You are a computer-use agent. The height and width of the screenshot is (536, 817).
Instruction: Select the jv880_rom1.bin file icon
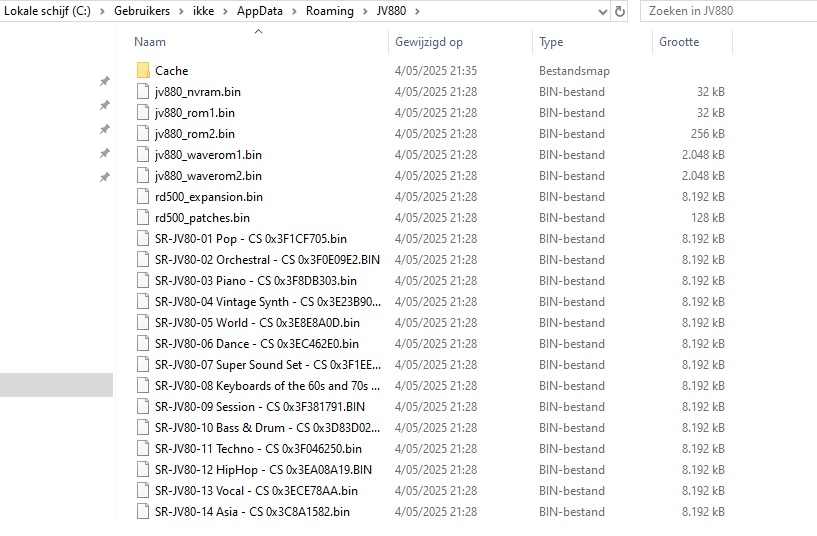[143, 113]
